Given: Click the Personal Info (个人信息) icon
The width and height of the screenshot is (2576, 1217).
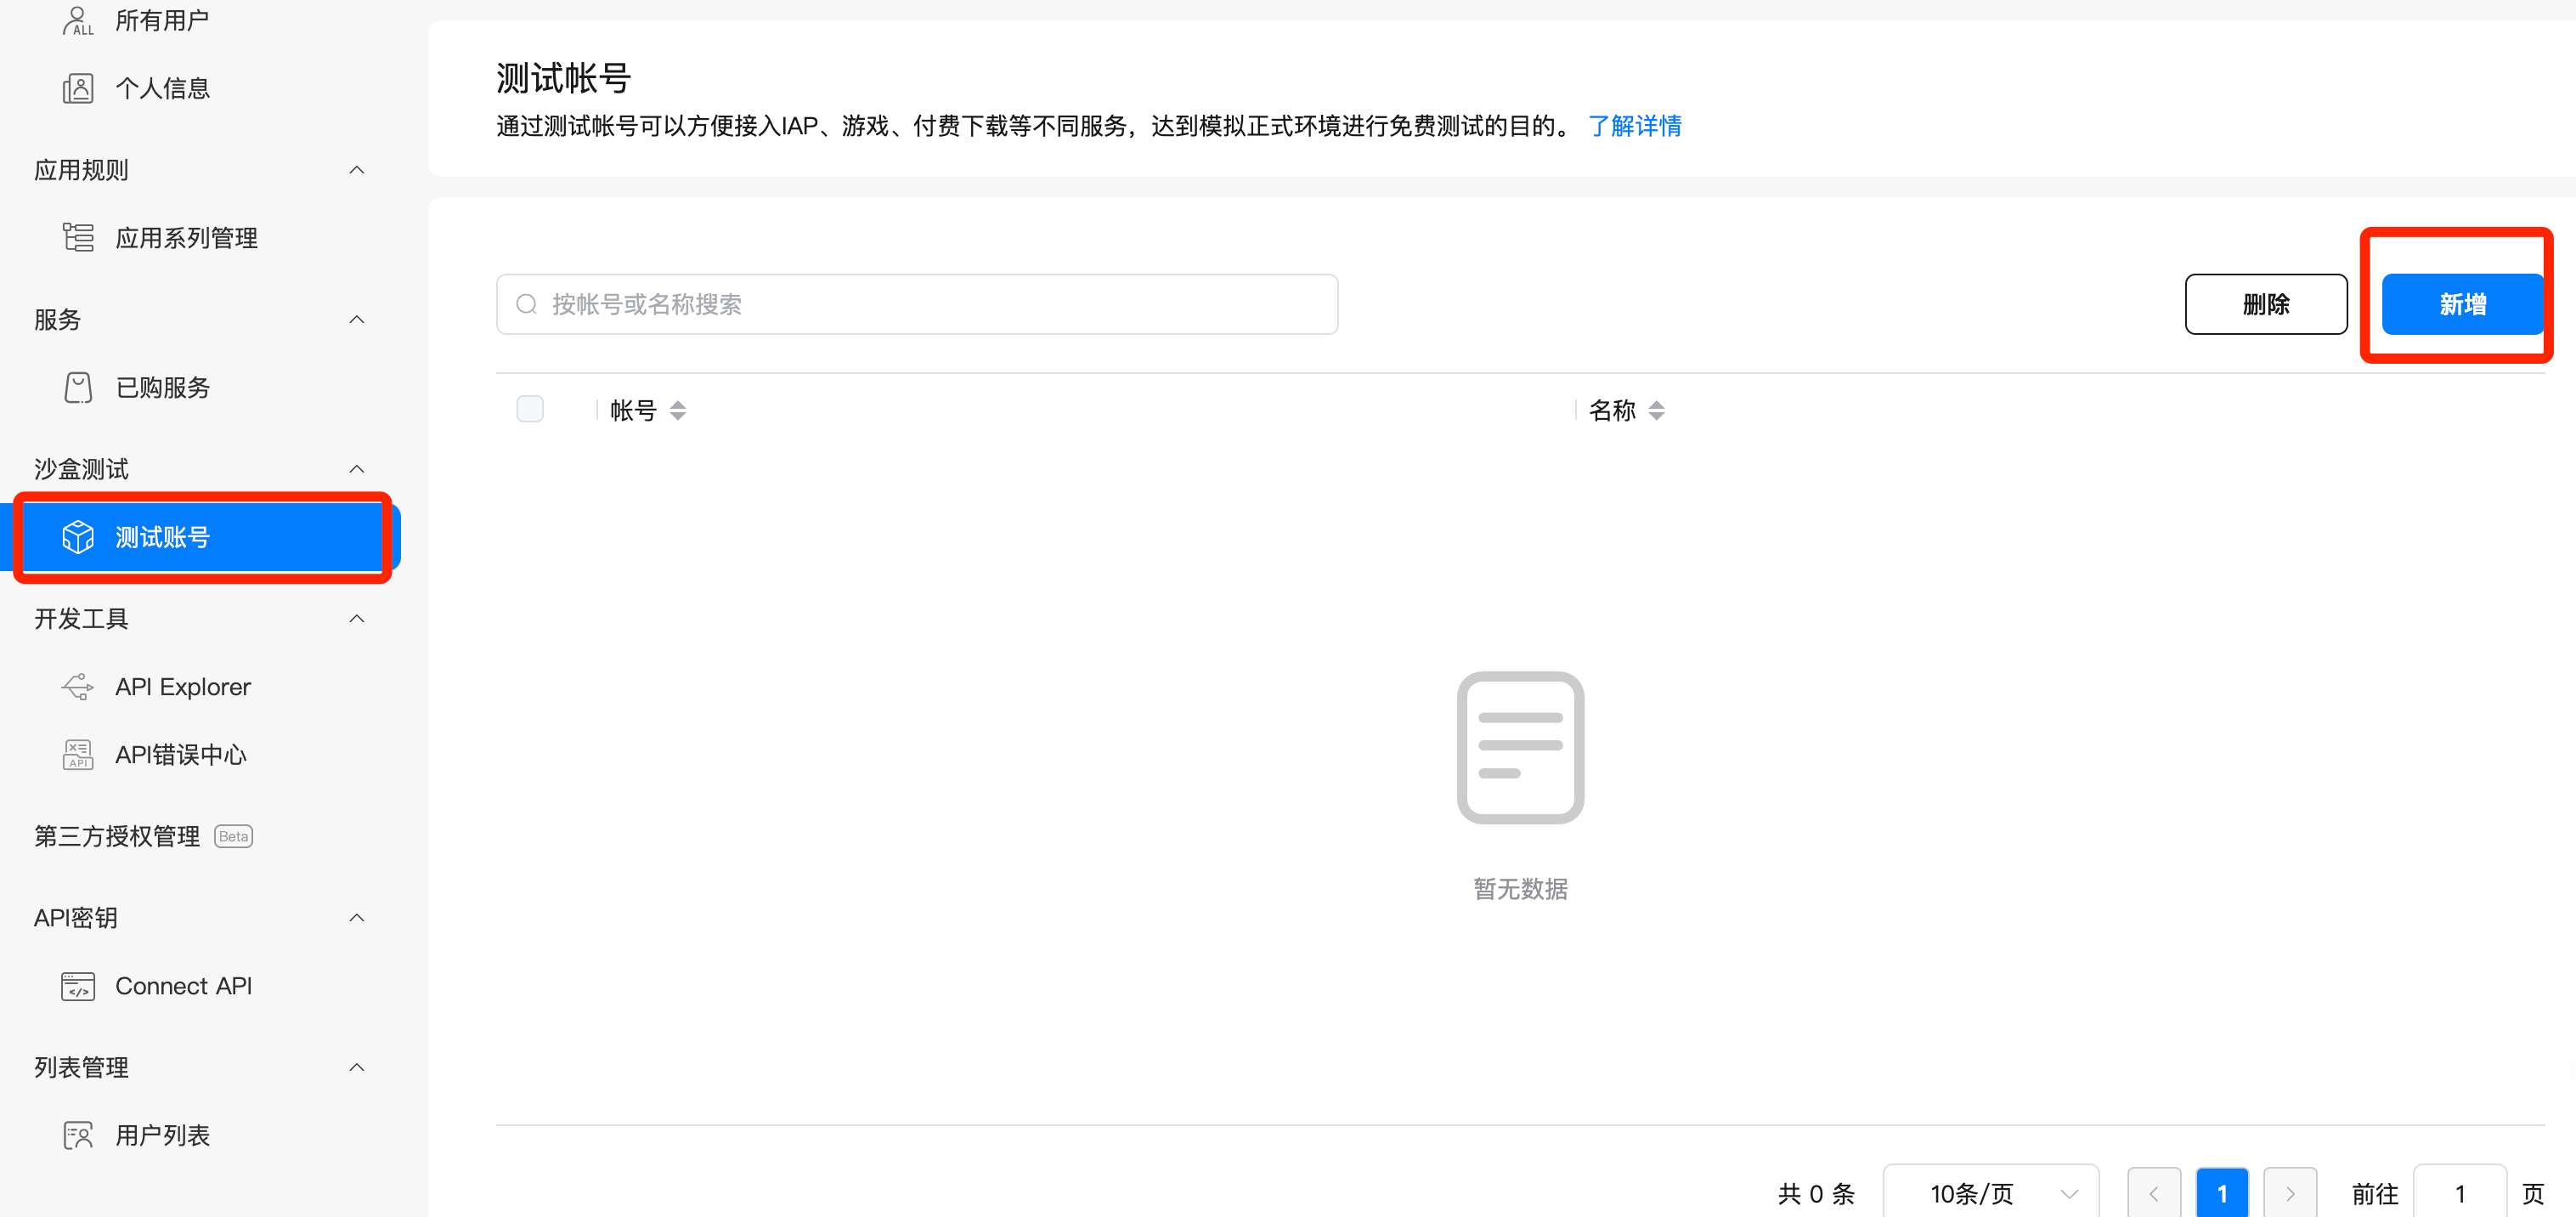Looking at the screenshot, I should coord(78,88).
